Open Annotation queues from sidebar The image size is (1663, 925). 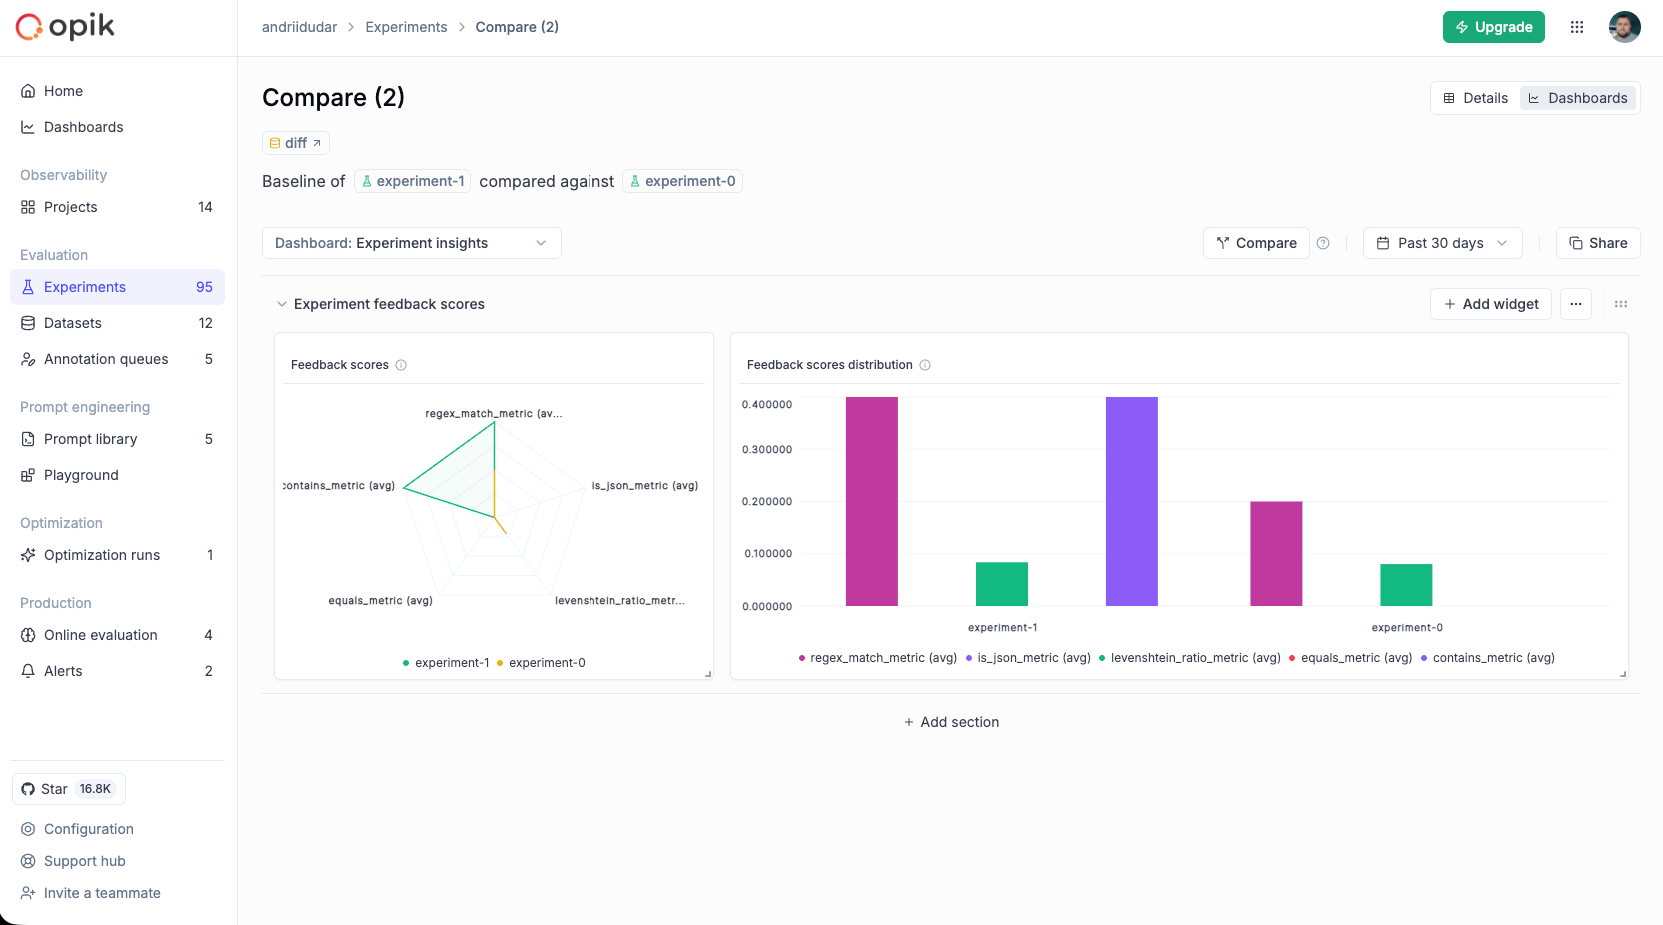[106, 359]
